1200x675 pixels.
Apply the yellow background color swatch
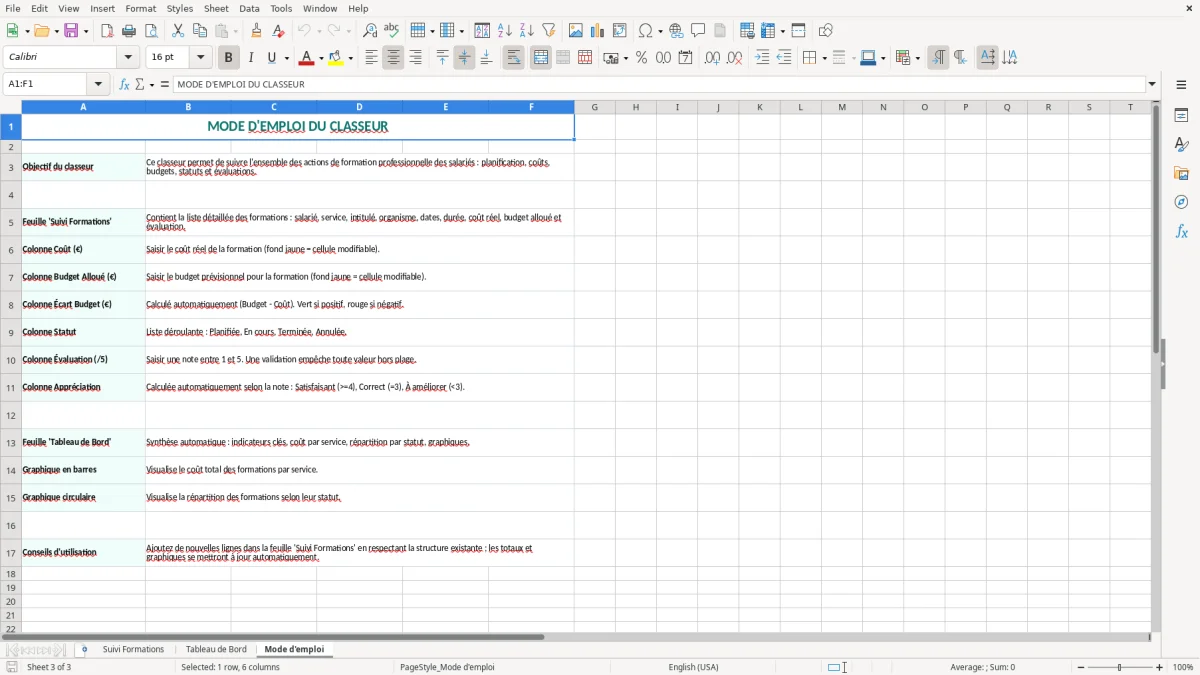click(336, 58)
